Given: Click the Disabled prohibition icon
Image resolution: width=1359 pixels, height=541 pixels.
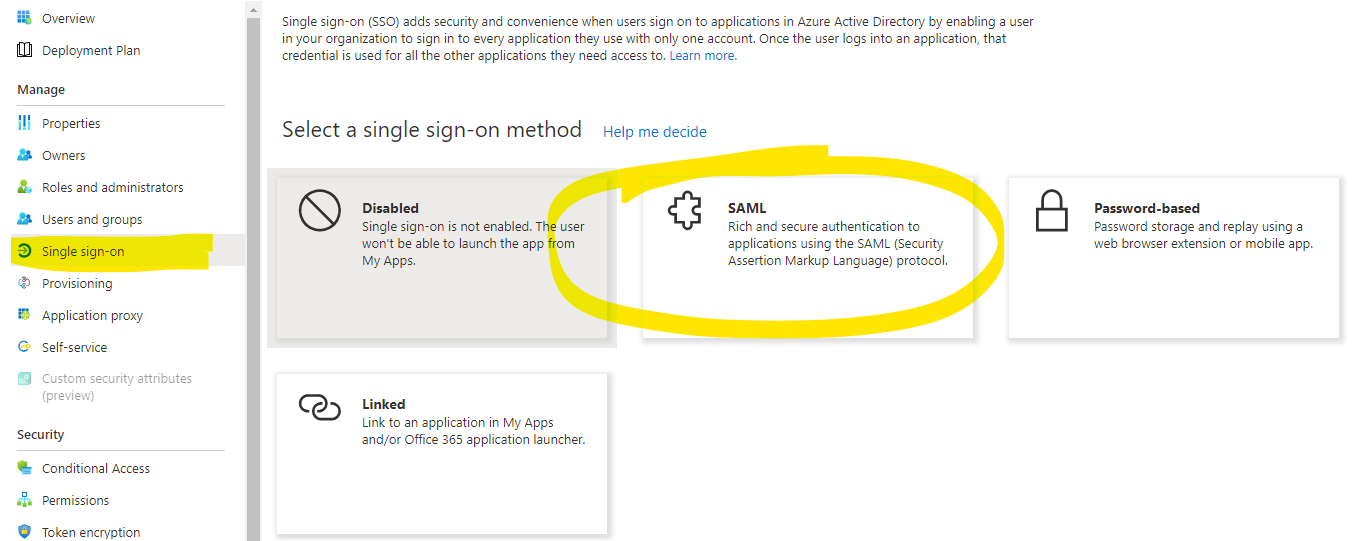Looking at the screenshot, I should click(320, 211).
